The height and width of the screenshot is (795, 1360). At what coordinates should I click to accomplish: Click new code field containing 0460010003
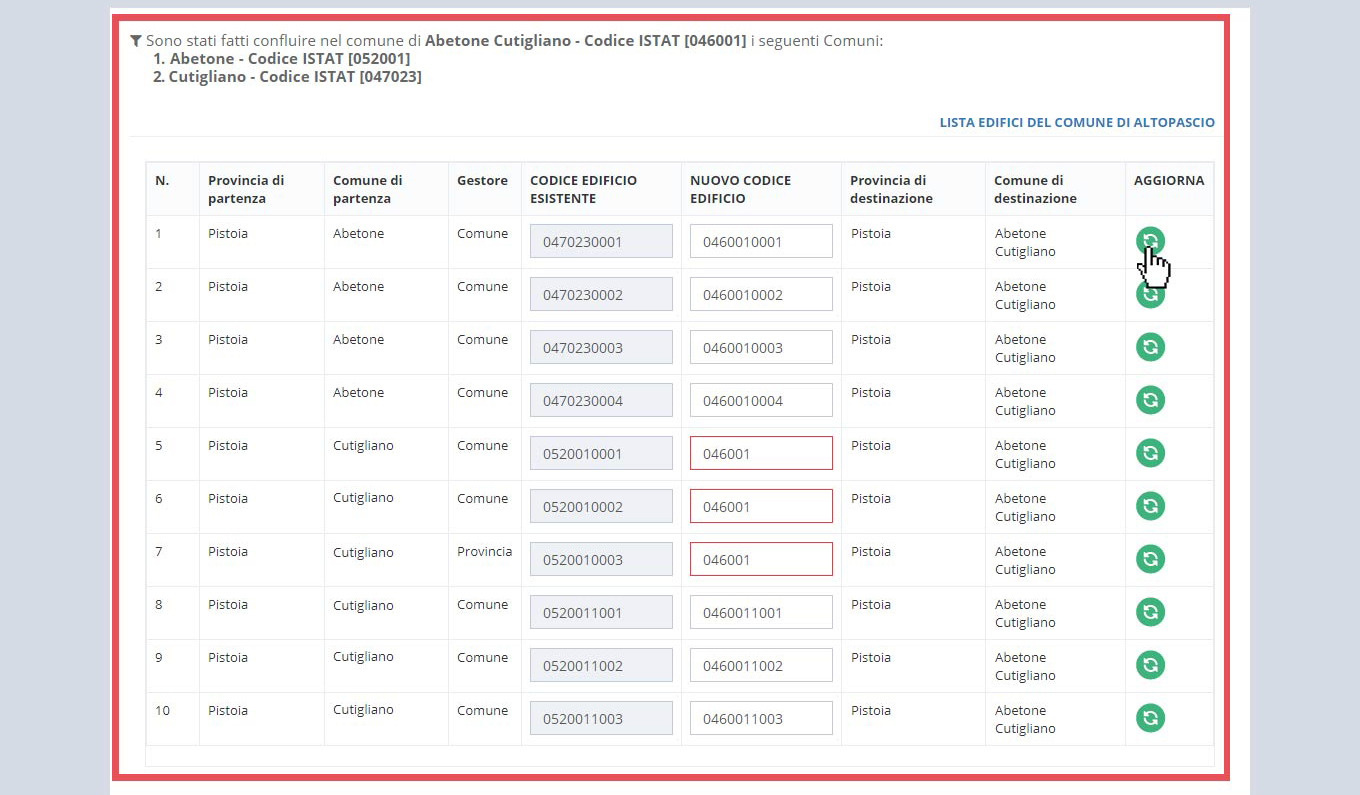(x=761, y=347)
